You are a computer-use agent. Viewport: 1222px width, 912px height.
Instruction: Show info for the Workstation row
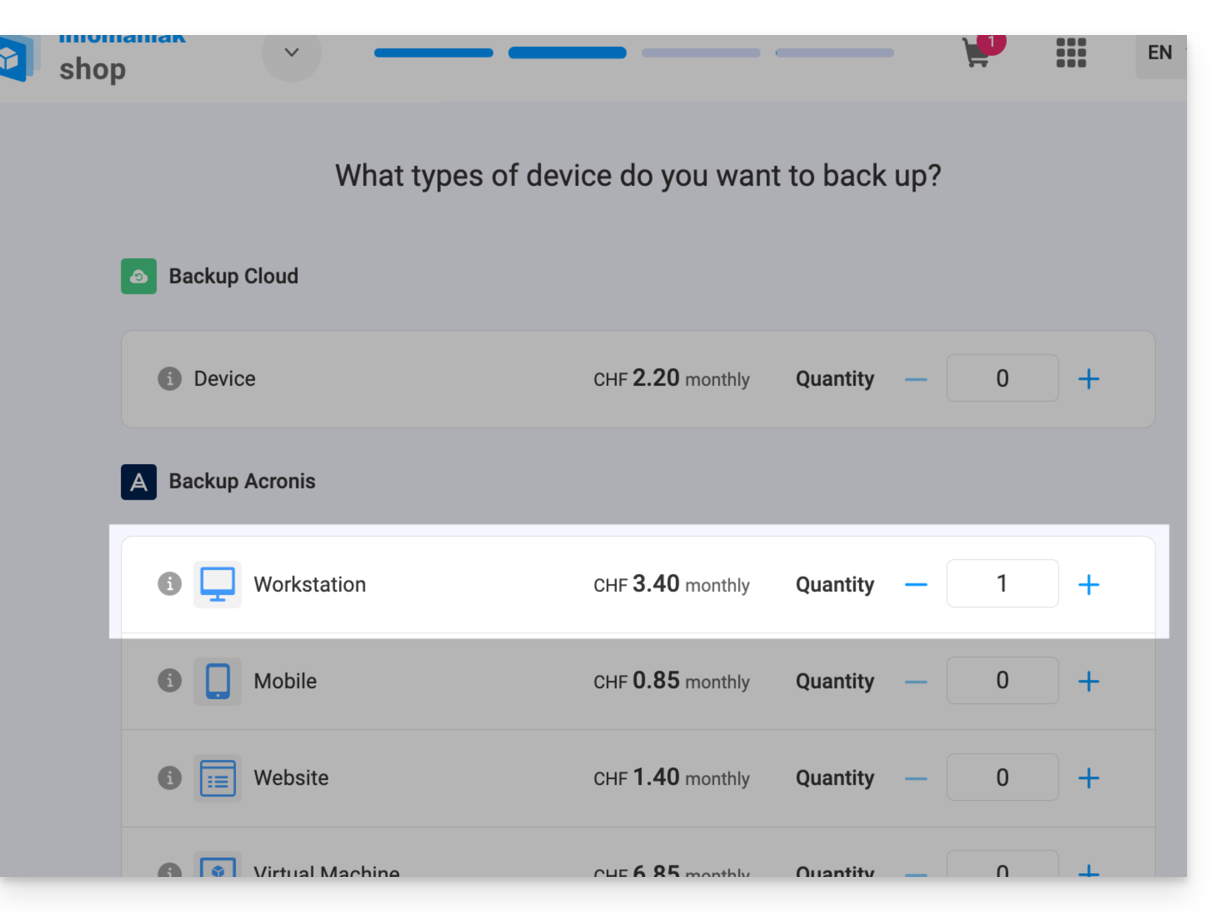(x=170, y=584)
